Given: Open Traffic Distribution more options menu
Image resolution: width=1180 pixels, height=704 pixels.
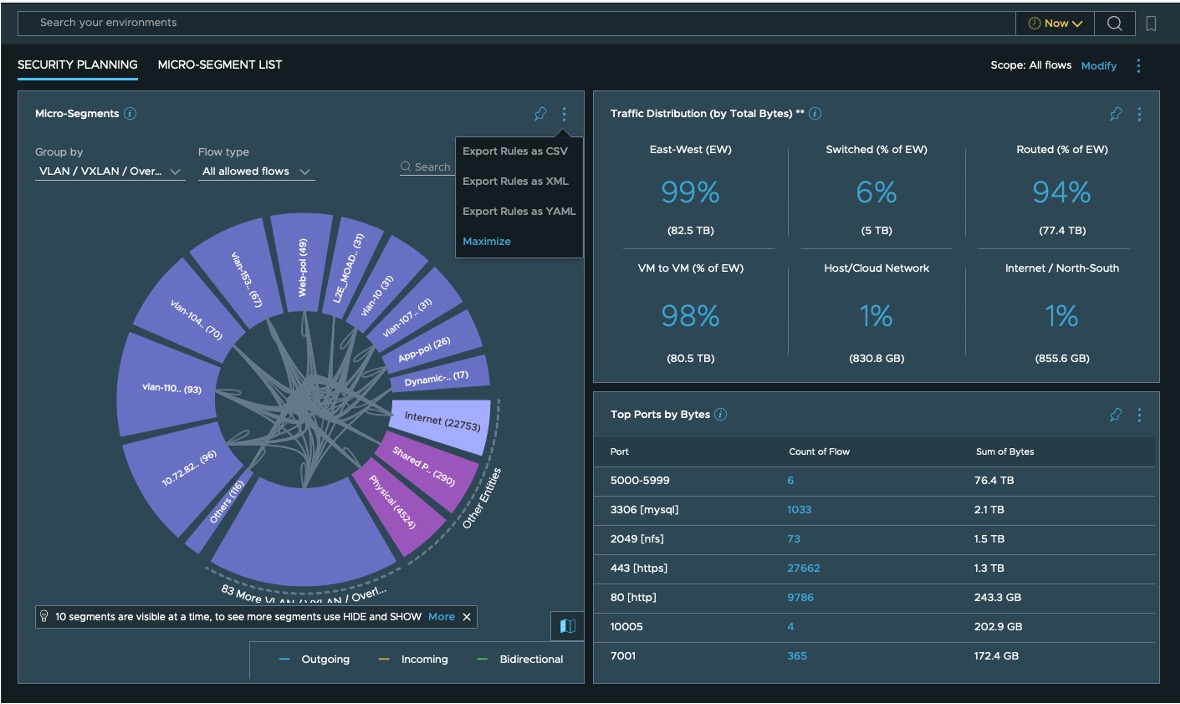Looking at the screenshot, I should pyautogui.click(x=1139, y=114).
